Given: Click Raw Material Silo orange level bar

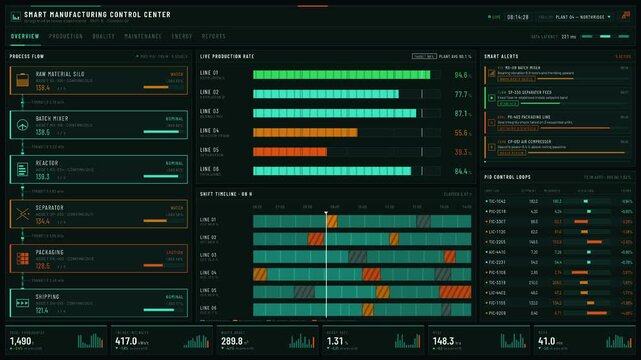Looking at the screenshot, I should [156, 87].
